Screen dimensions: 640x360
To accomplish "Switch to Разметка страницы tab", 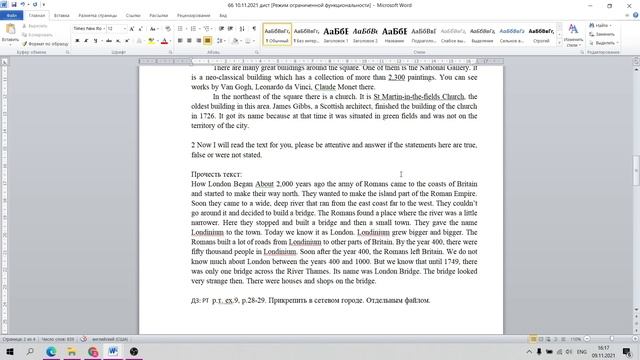I will point(98,16).
